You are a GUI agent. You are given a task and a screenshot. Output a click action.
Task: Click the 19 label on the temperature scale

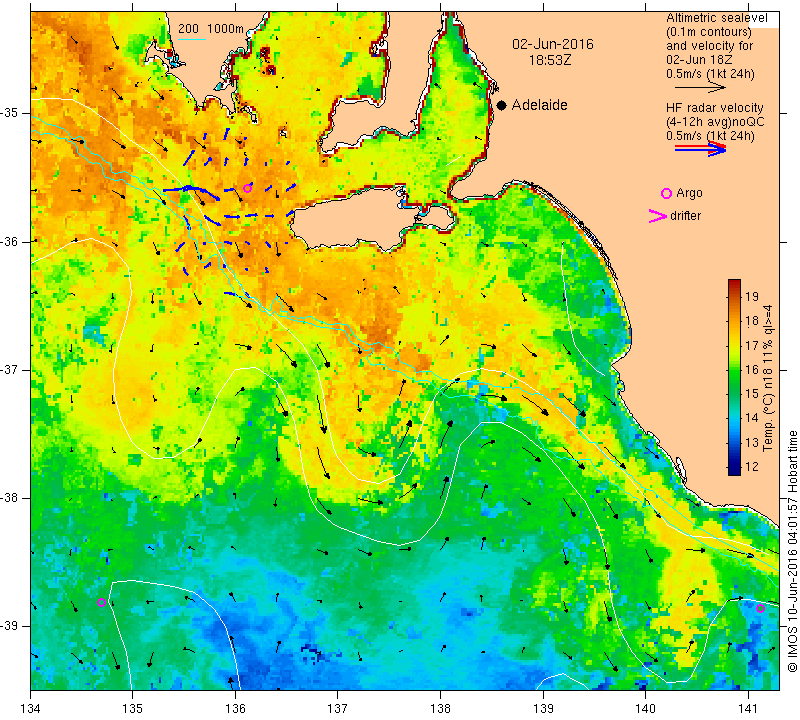point(752,296)
